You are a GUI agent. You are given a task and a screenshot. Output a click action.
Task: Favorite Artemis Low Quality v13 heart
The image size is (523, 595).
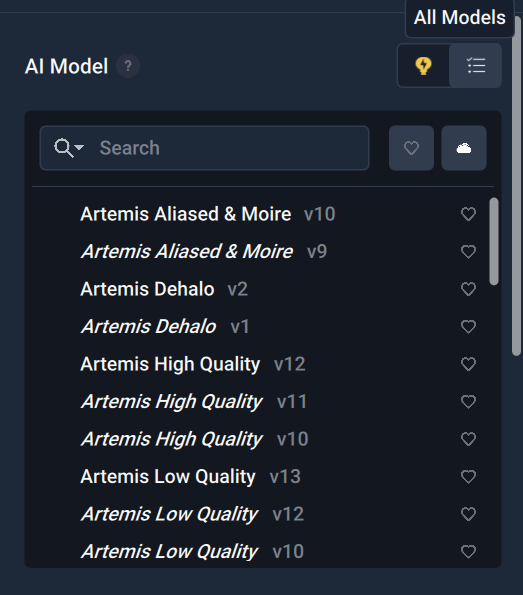pos(468,477)
